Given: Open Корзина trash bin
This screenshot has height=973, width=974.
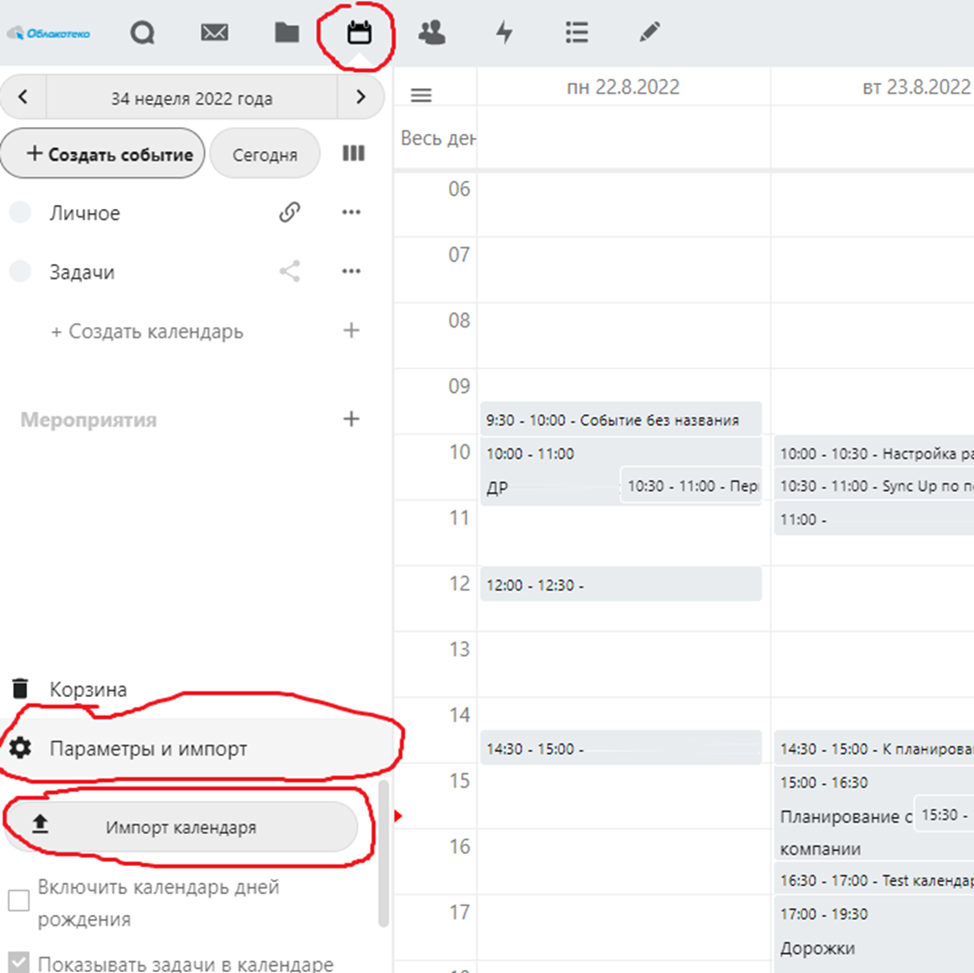Looking at the screenshot, I should coord(88,689).
